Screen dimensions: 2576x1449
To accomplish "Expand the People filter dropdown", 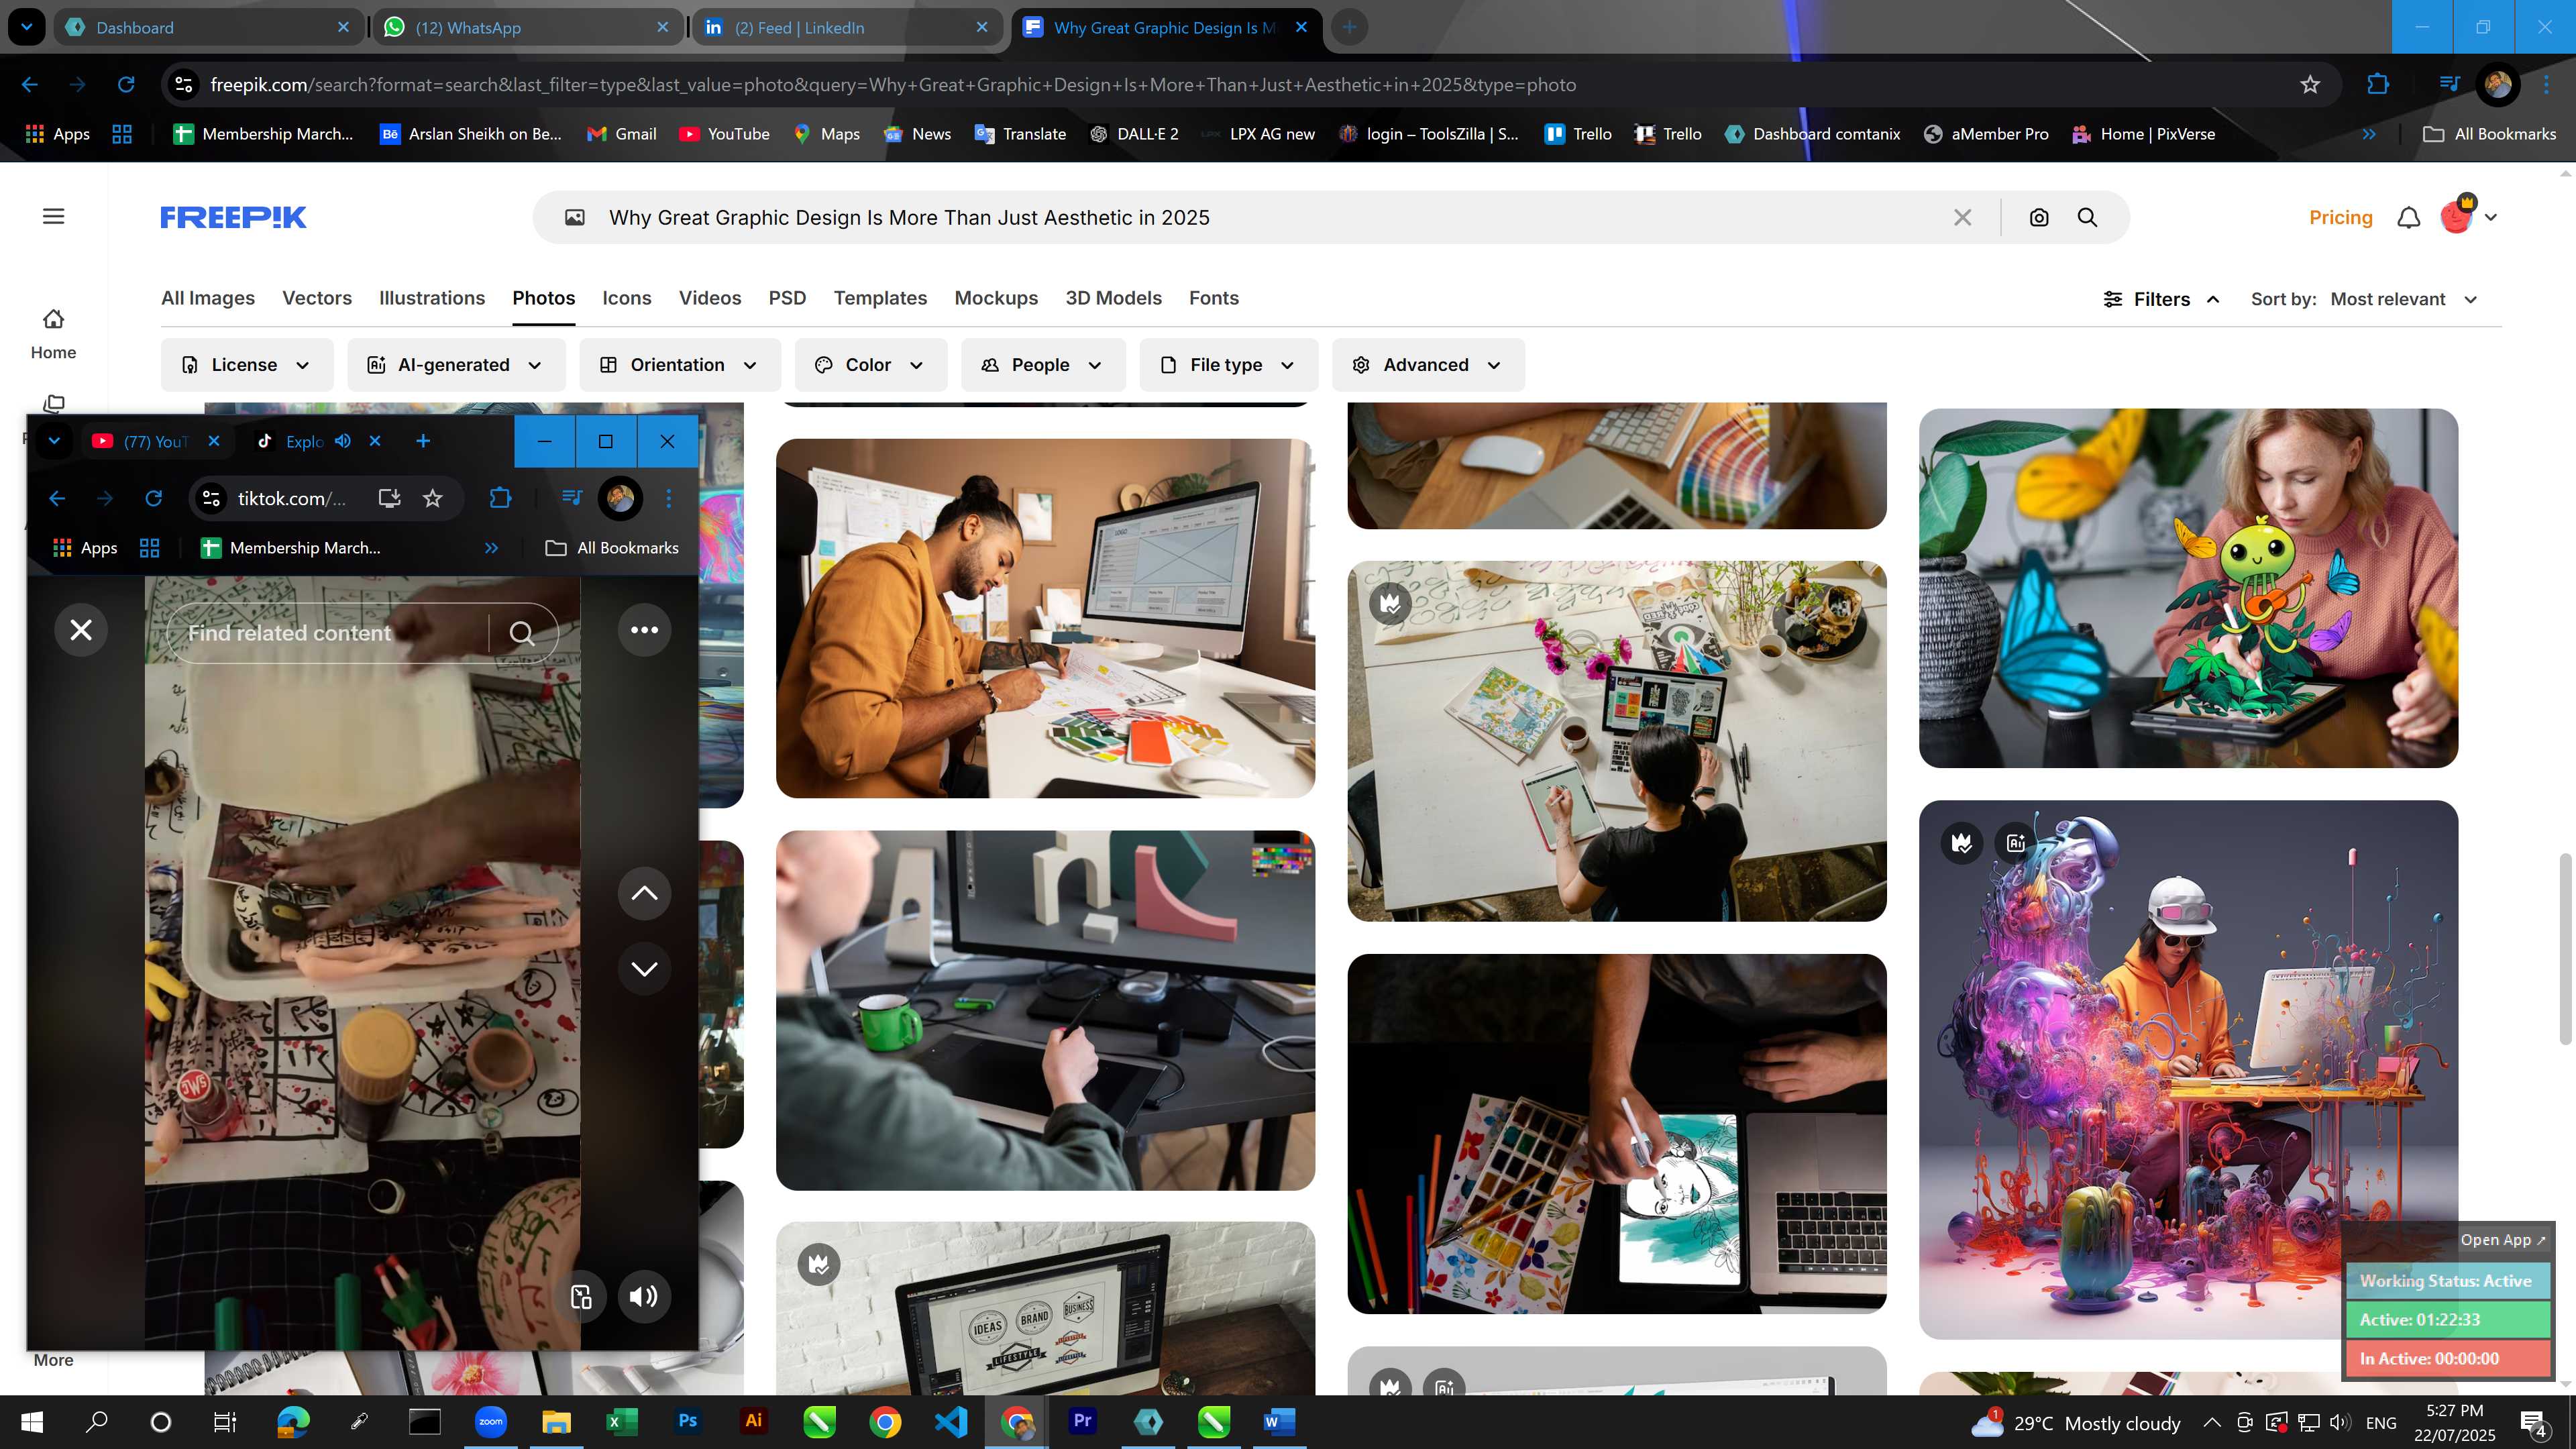I will [1043, 365].
